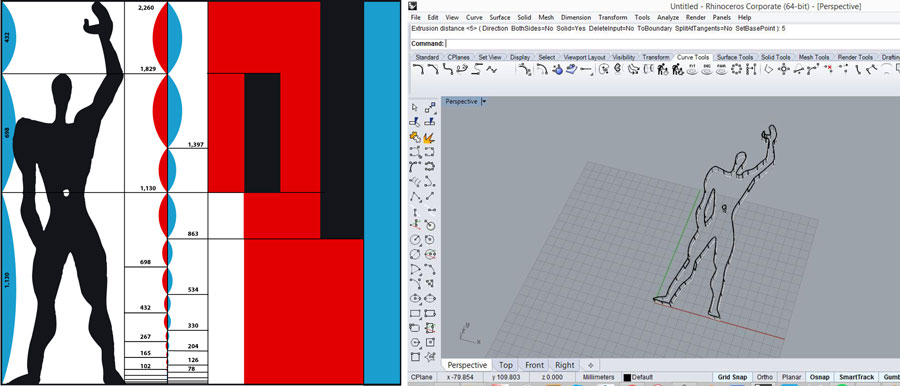Toggle Ortho mode in status bar
The image size is (900, 386).
pos(765,377)
